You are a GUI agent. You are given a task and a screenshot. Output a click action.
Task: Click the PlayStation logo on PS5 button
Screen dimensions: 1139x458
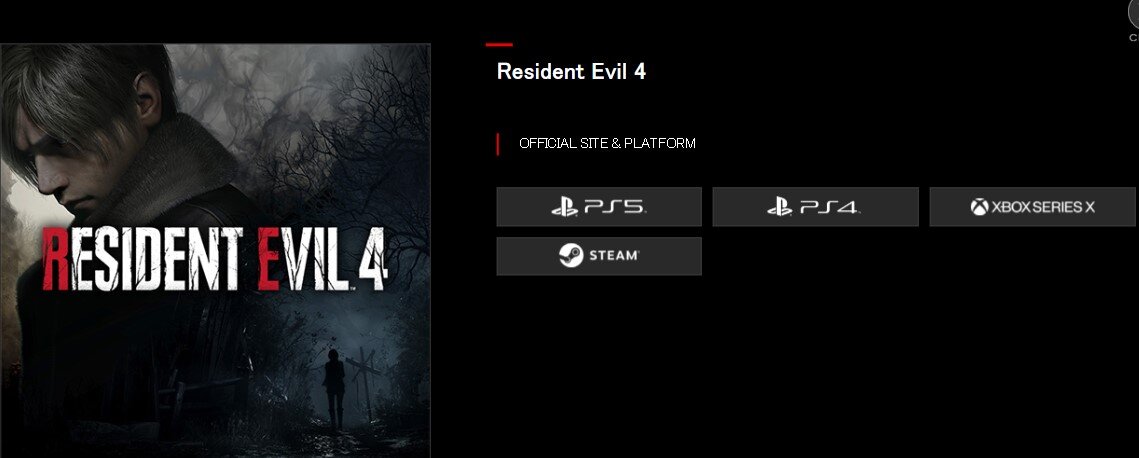coord(564,207)
